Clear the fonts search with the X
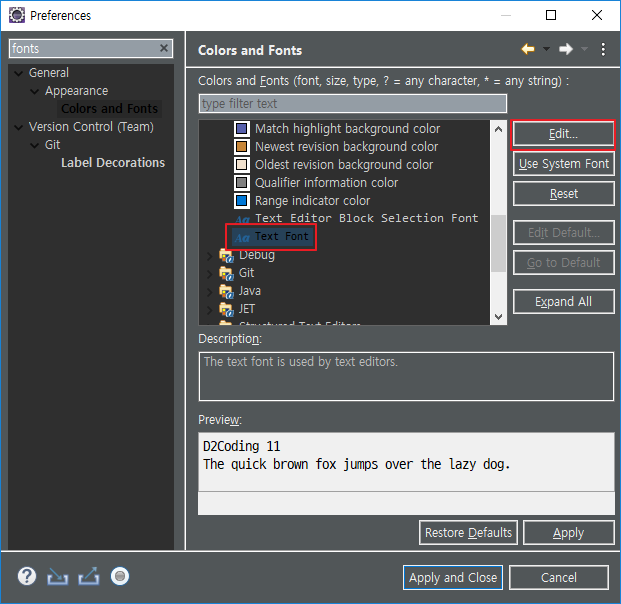The height and width of the screenshot is (604, 621). [164, 48]
